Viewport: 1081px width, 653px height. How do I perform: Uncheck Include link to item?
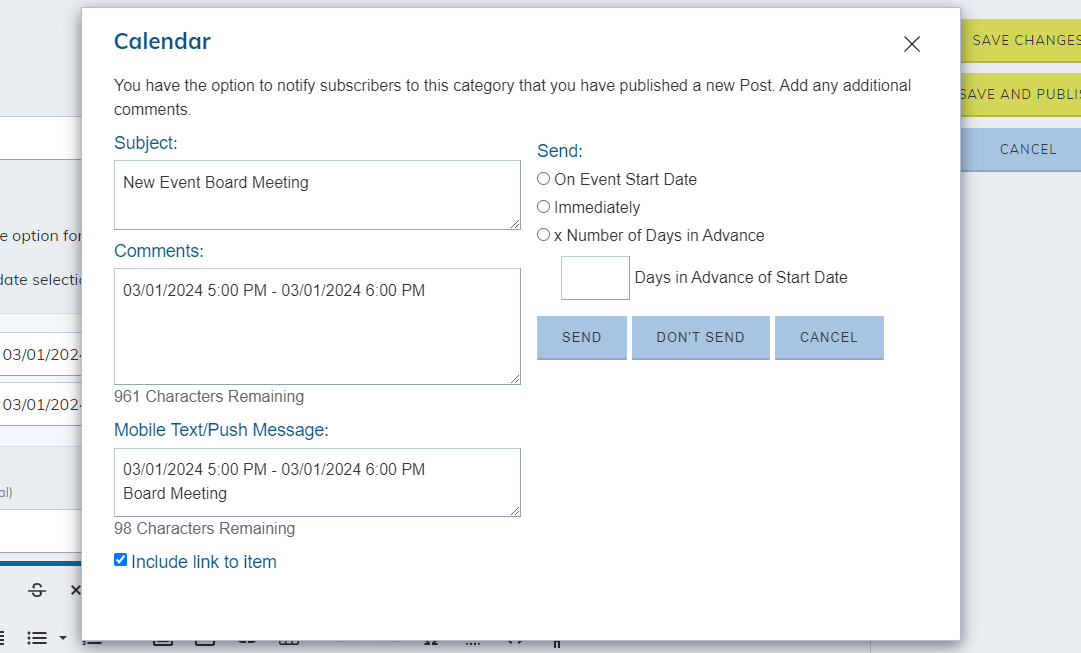(x=121, y=560)
